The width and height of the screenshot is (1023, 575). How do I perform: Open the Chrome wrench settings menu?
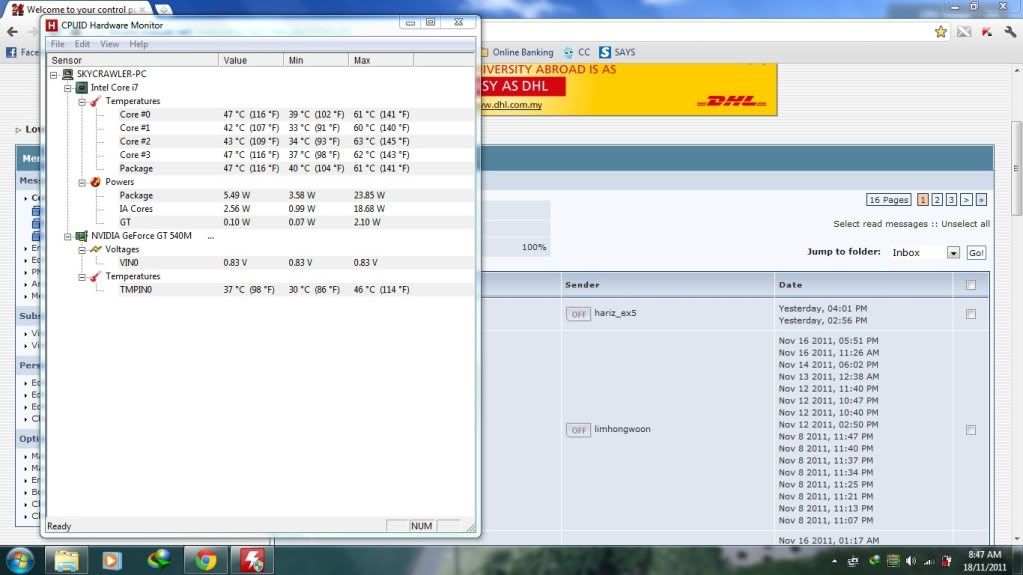pyautogui.click(x=1009, y=32)
